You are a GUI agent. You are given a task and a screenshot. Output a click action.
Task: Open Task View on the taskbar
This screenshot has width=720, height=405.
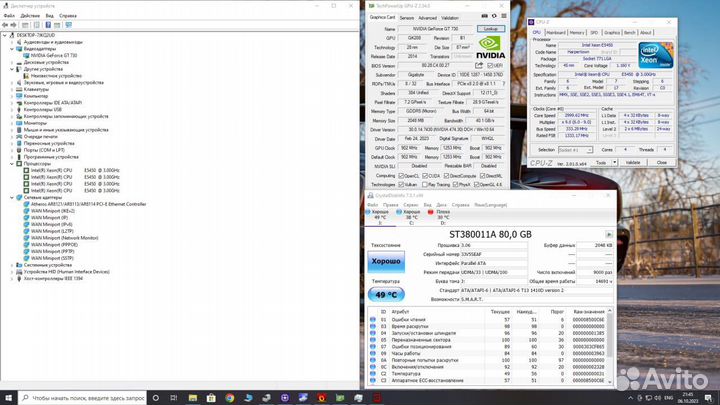tap(174, 398)
